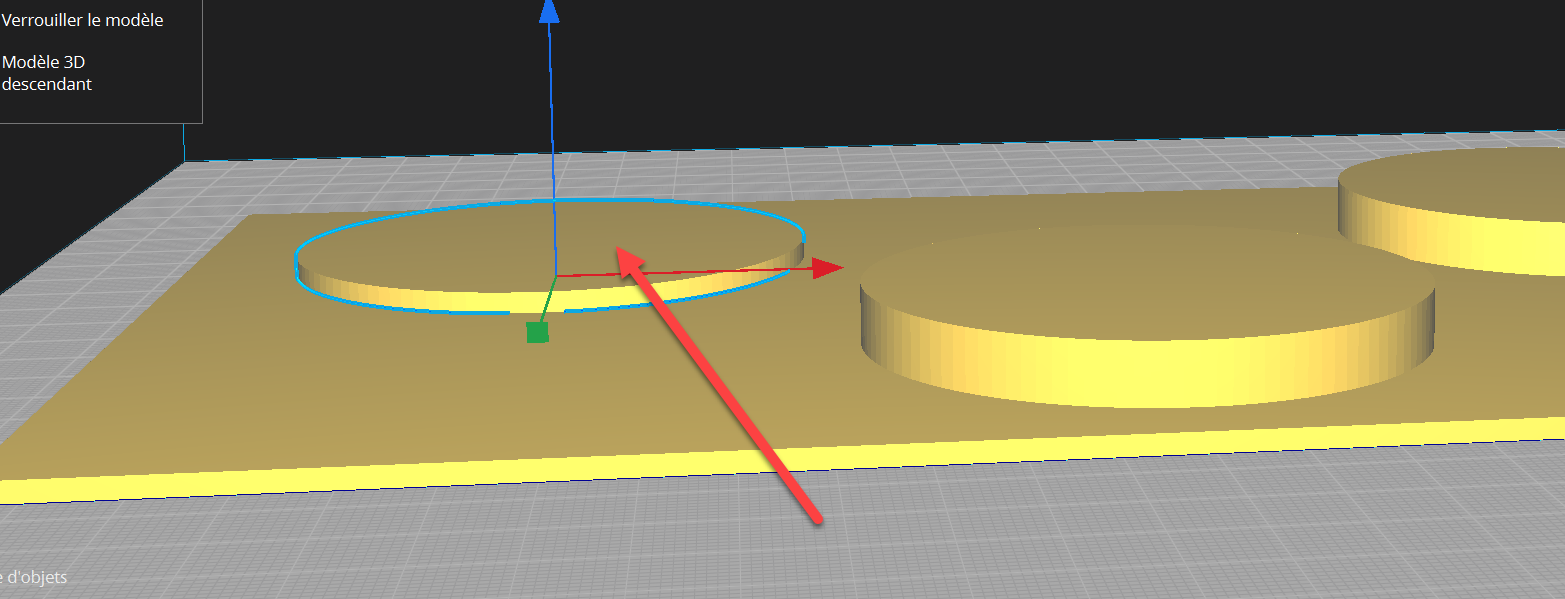Select the cylinder at the right edge

pos(1452,210)
